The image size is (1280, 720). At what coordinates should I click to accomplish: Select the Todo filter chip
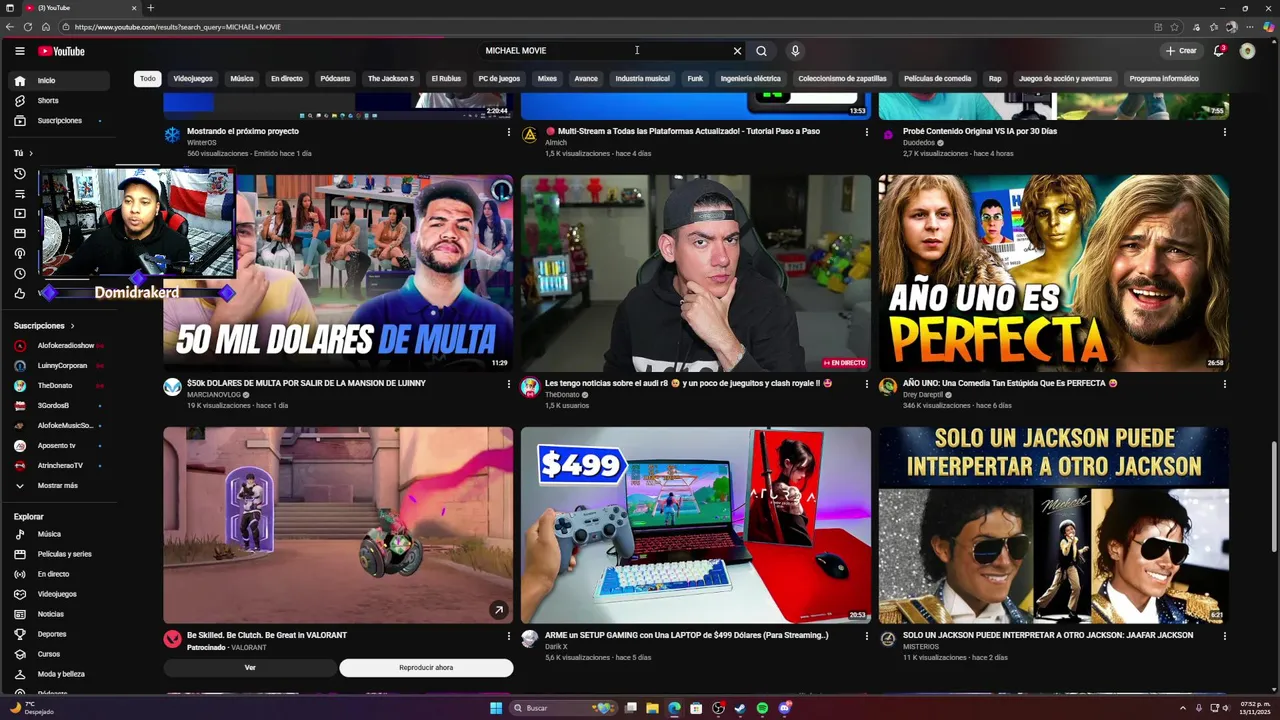tap(148, 78)
